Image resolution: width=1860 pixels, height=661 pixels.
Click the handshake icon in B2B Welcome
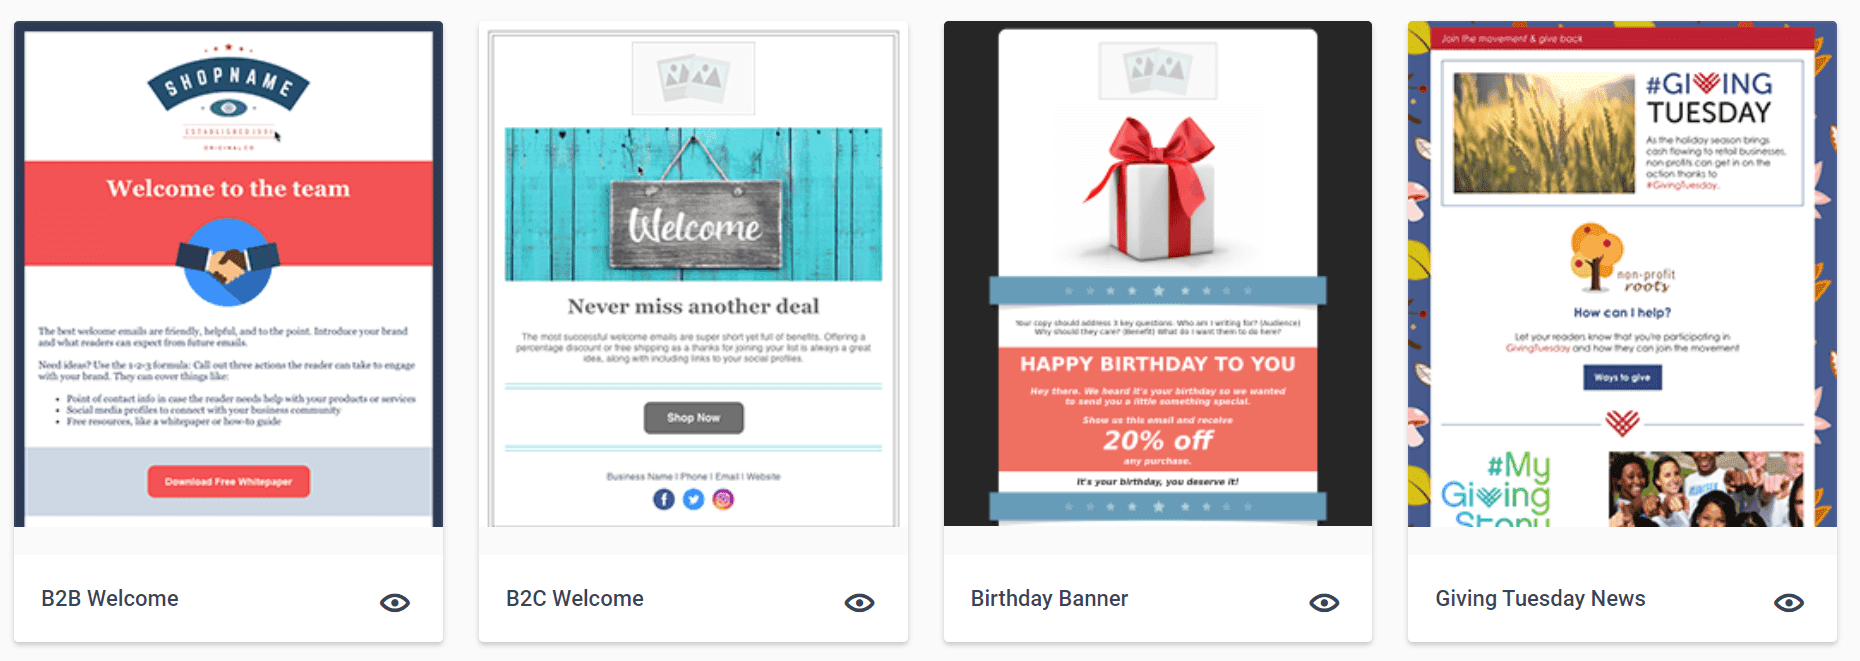pos(228,262)
